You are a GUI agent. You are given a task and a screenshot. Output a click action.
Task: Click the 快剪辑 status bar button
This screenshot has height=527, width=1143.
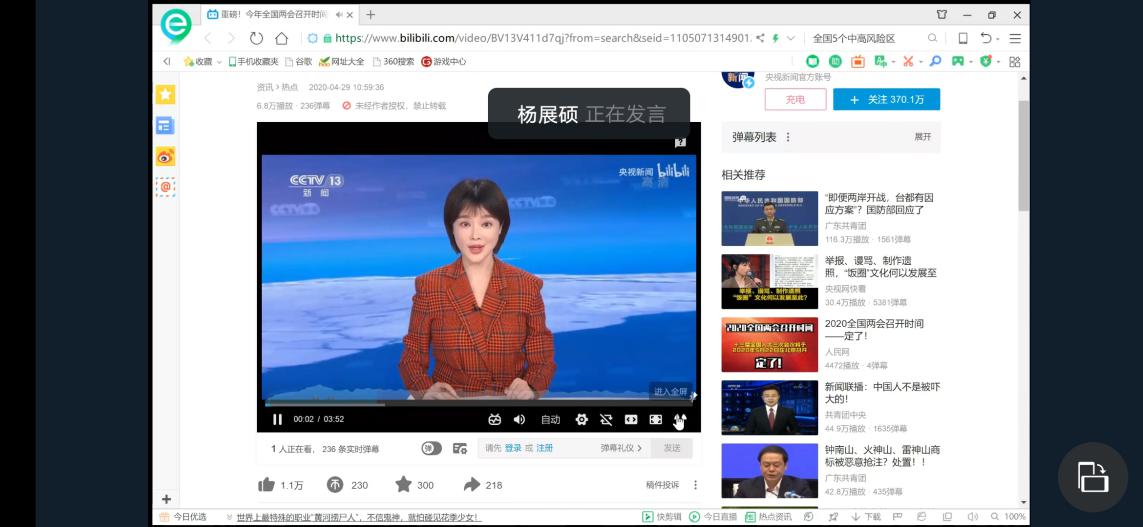[x=662, y=517]
